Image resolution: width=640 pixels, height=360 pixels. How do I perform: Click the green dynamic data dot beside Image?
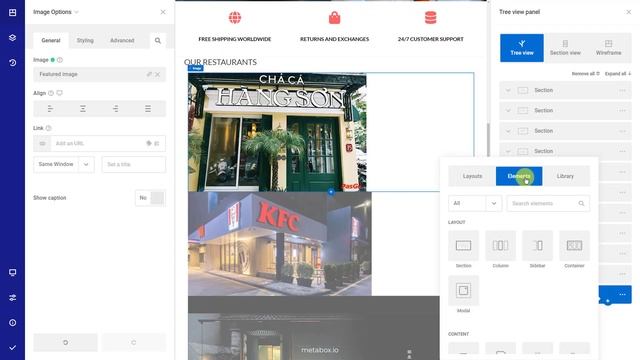click(x=53, y=60)
